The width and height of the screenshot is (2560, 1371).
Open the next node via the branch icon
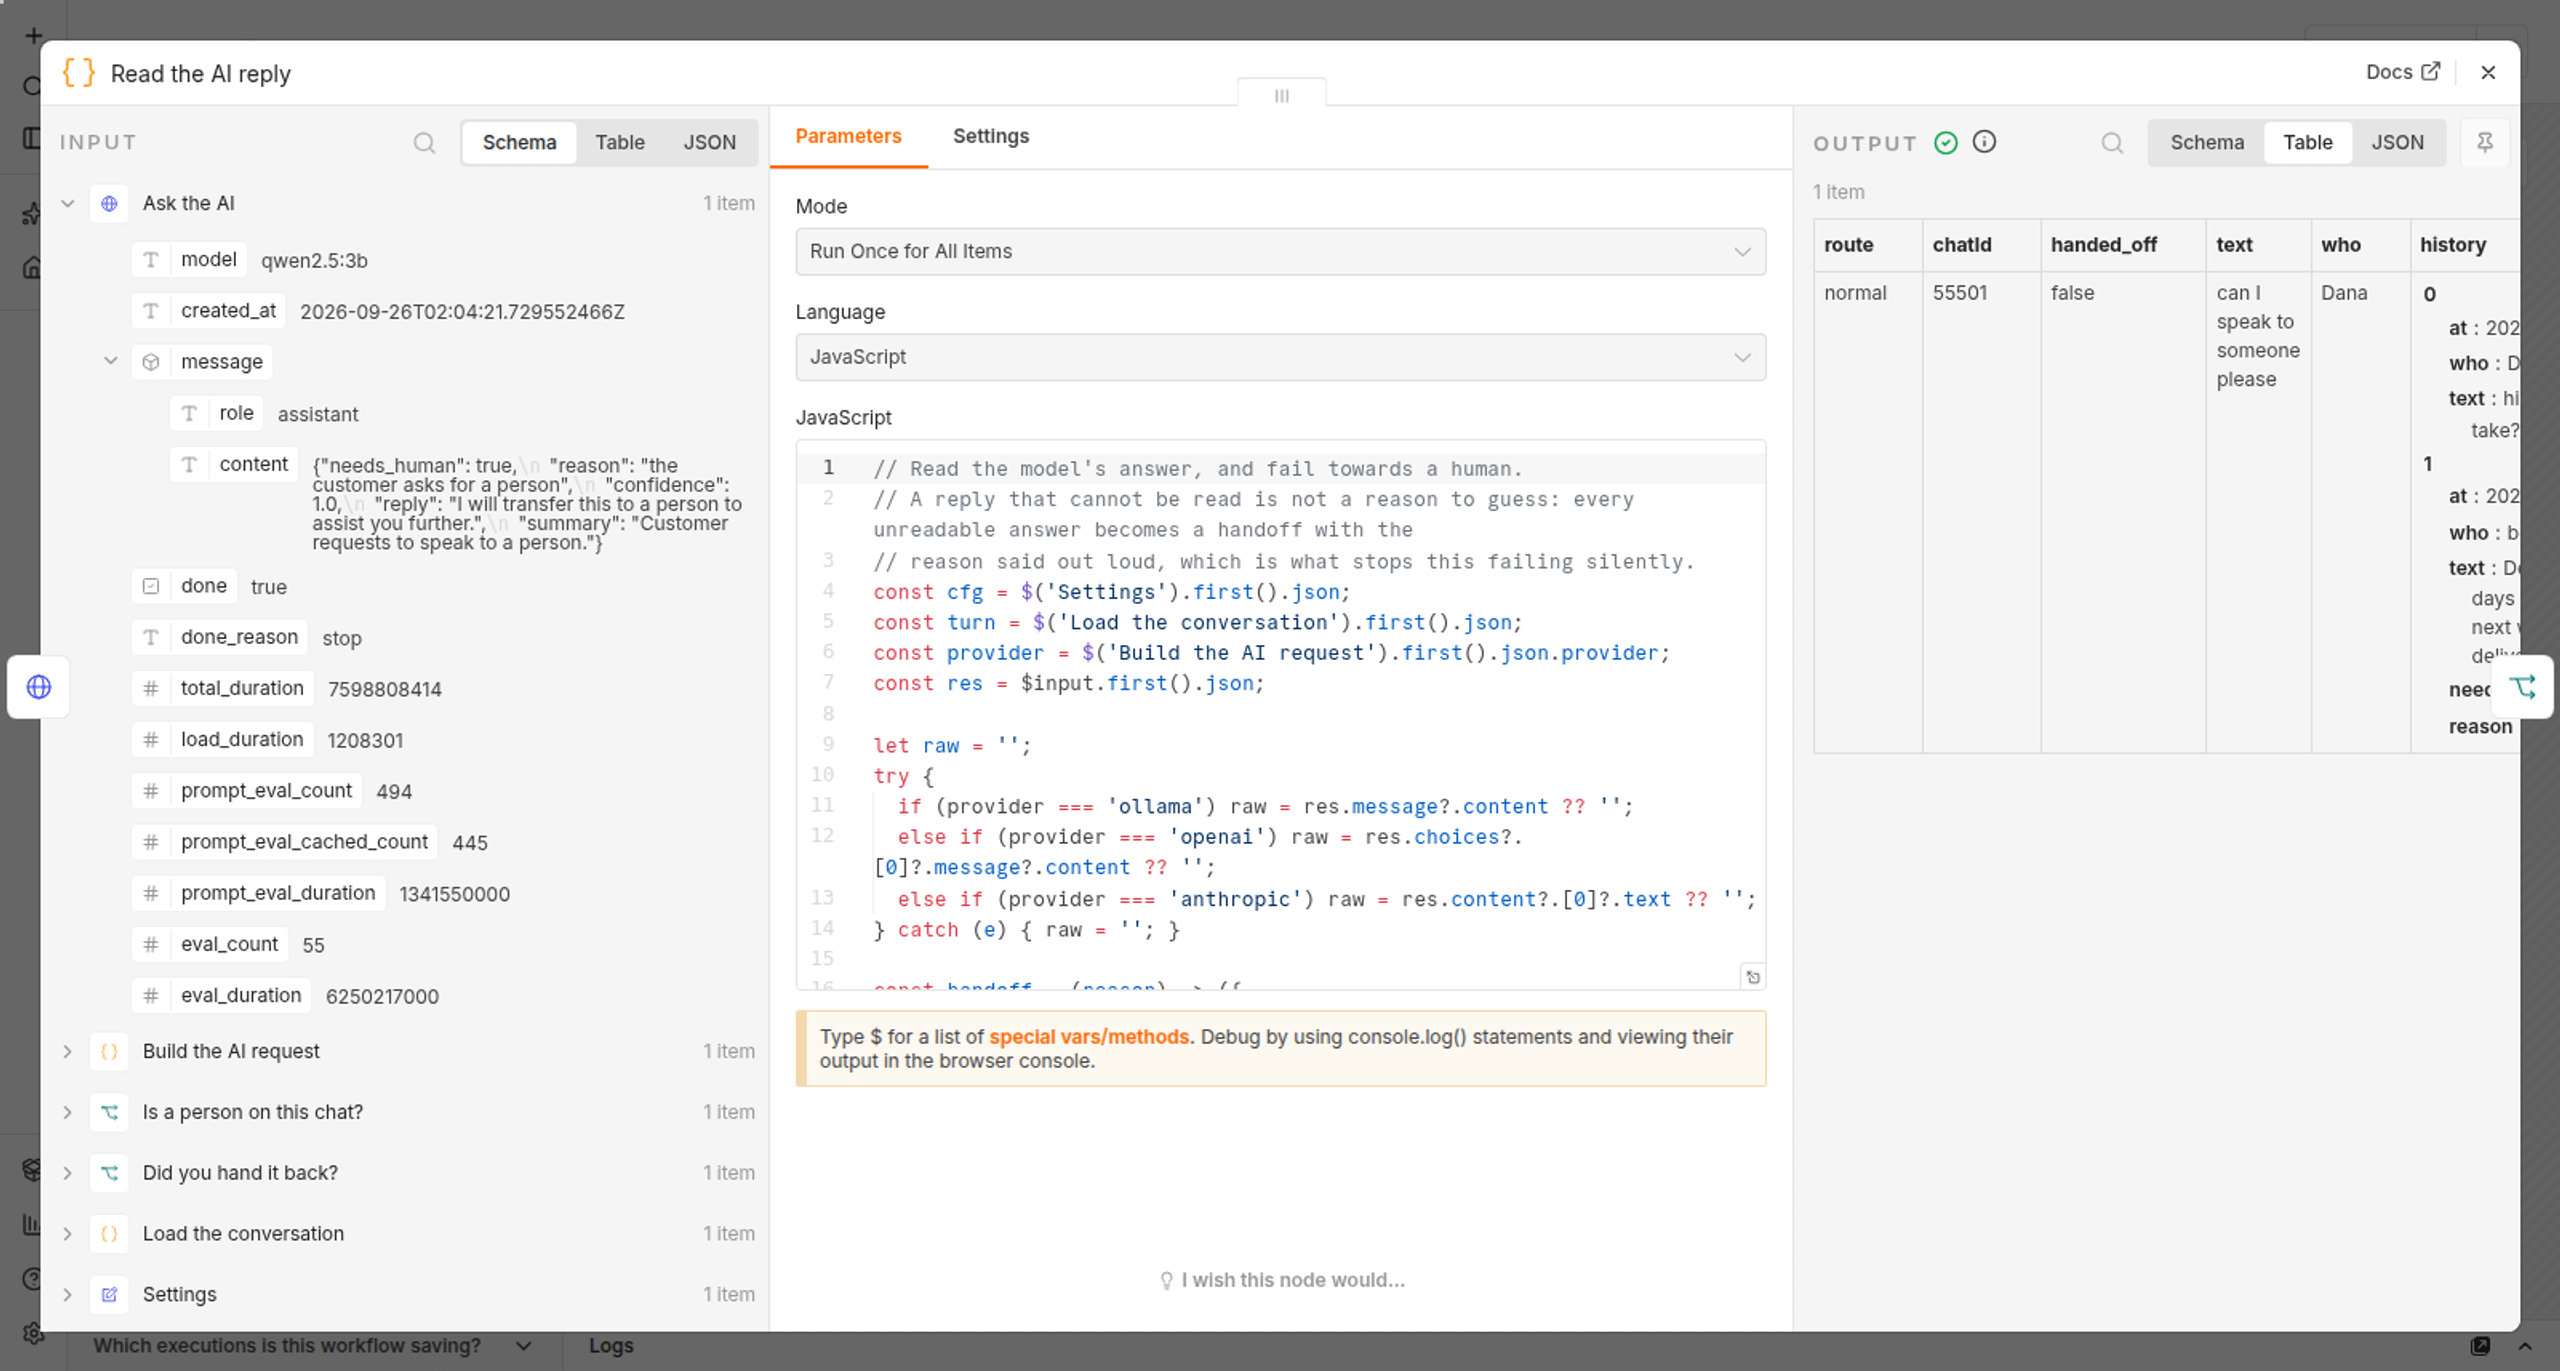coord(2523,687)
